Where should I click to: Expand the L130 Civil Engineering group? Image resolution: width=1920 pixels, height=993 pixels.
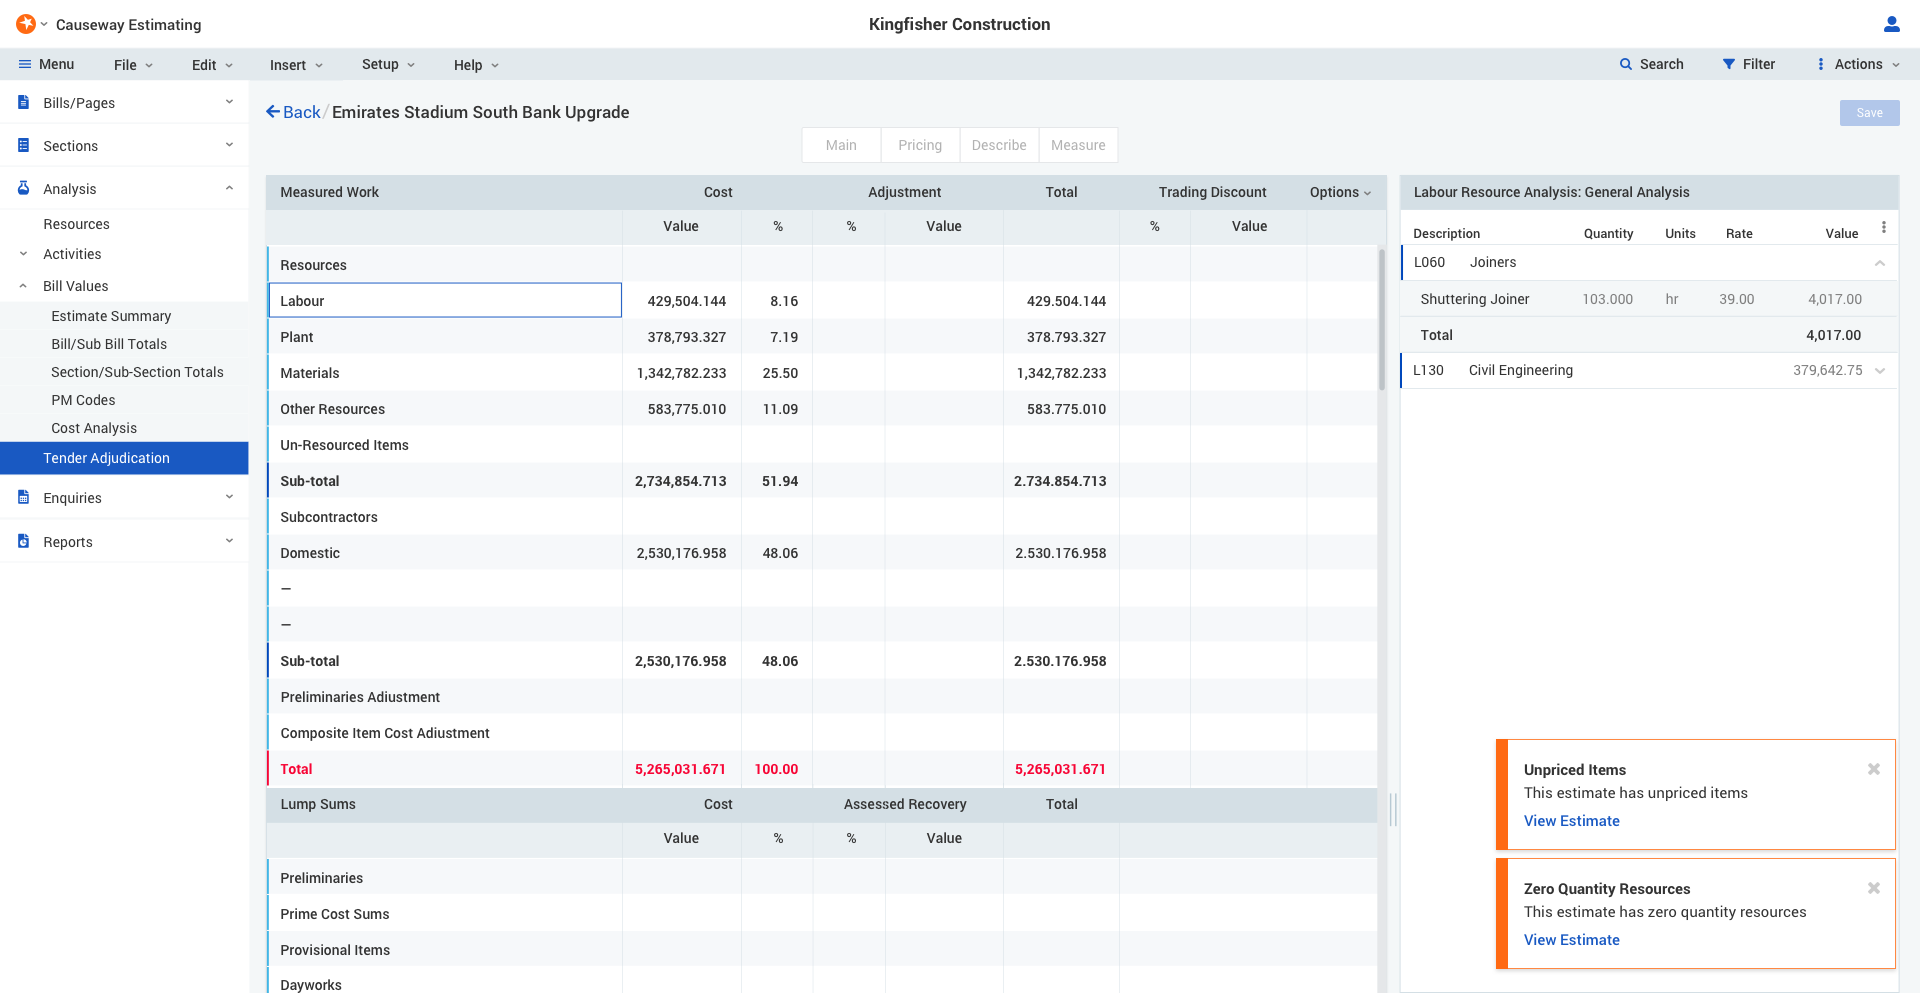(1880, 371)
